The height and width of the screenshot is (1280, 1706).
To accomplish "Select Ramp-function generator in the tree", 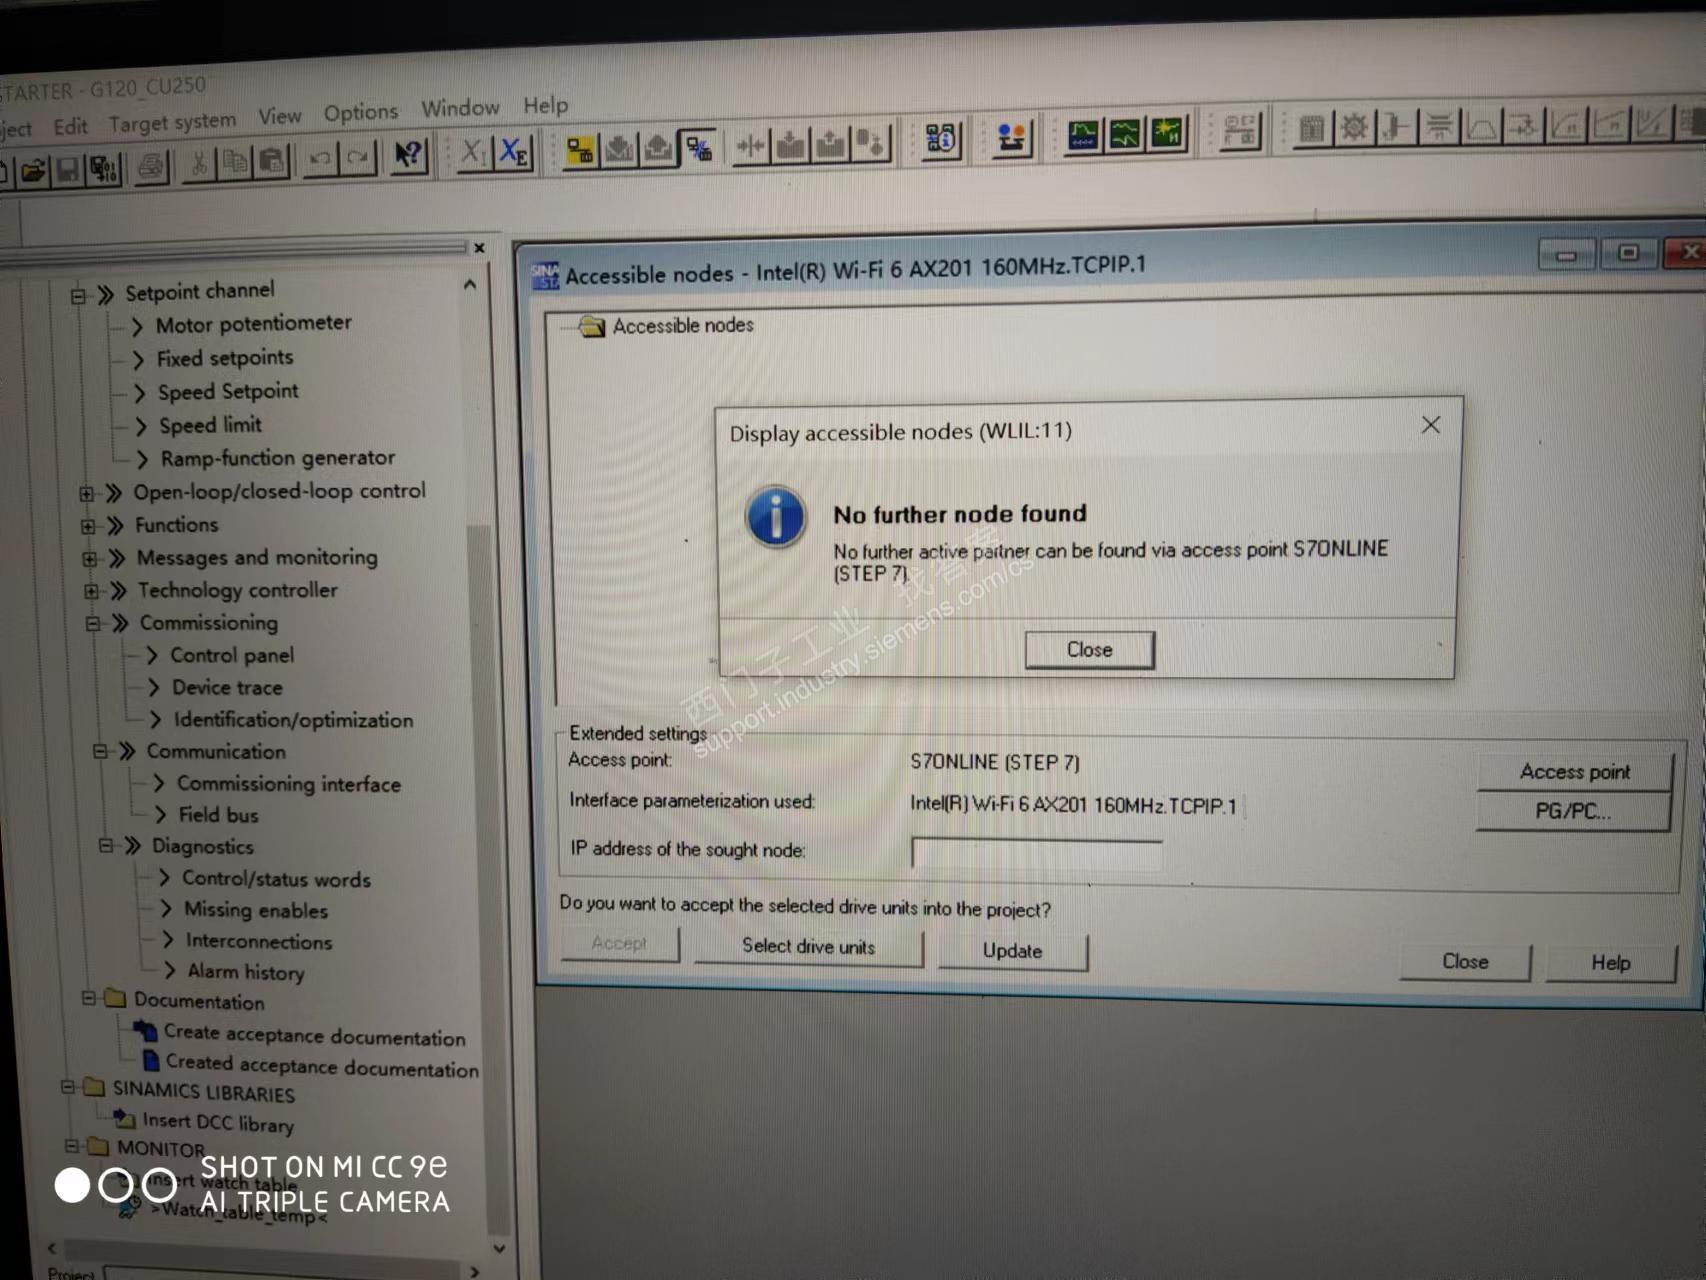I will [278, 458].
